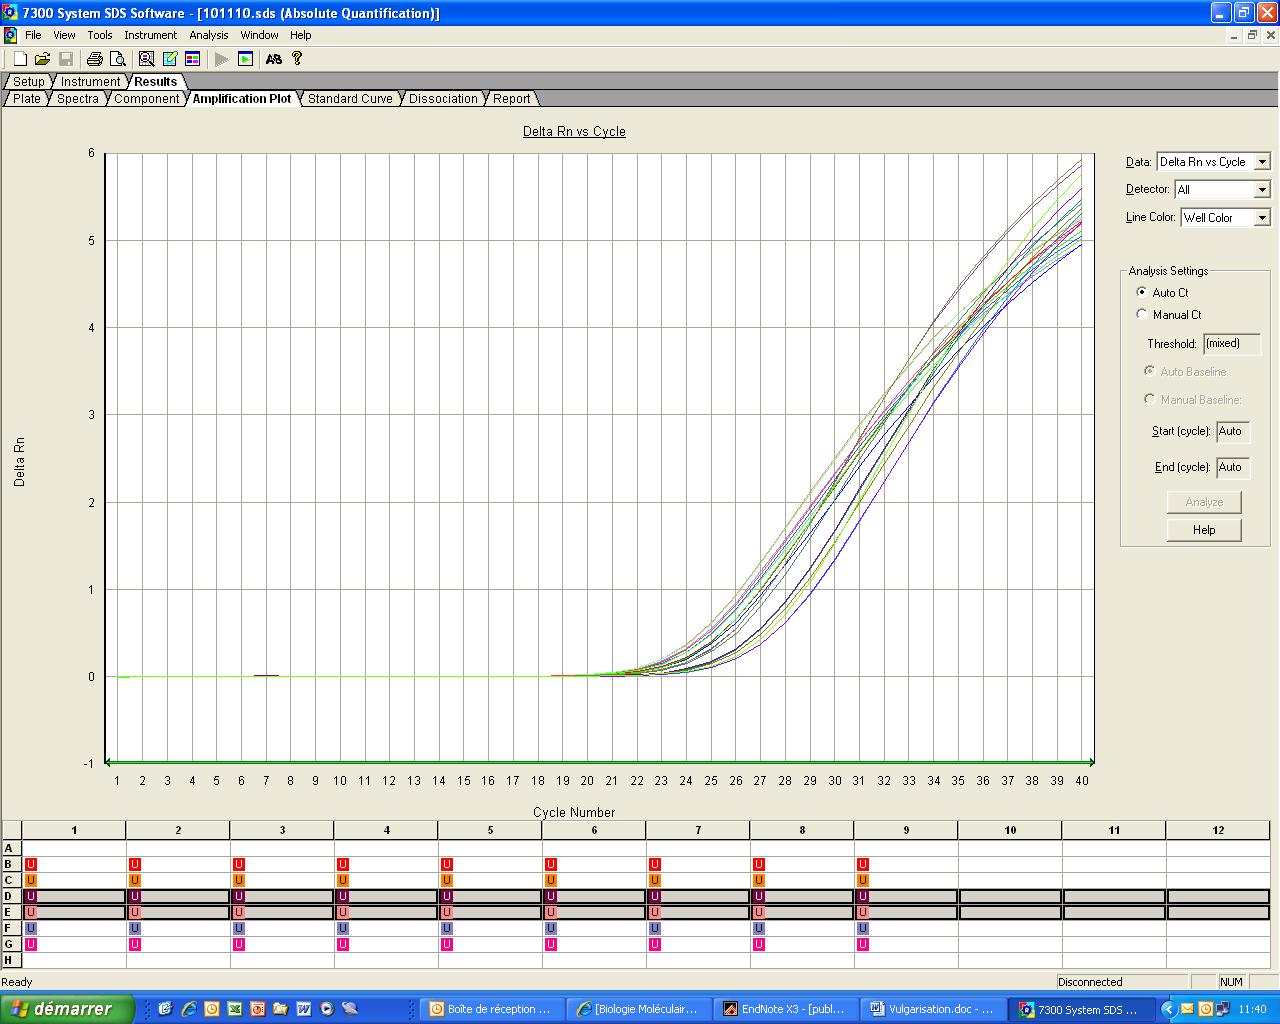Click the Print icon in toolbar
The image size is (1280, 1024).
click(95, 59)
